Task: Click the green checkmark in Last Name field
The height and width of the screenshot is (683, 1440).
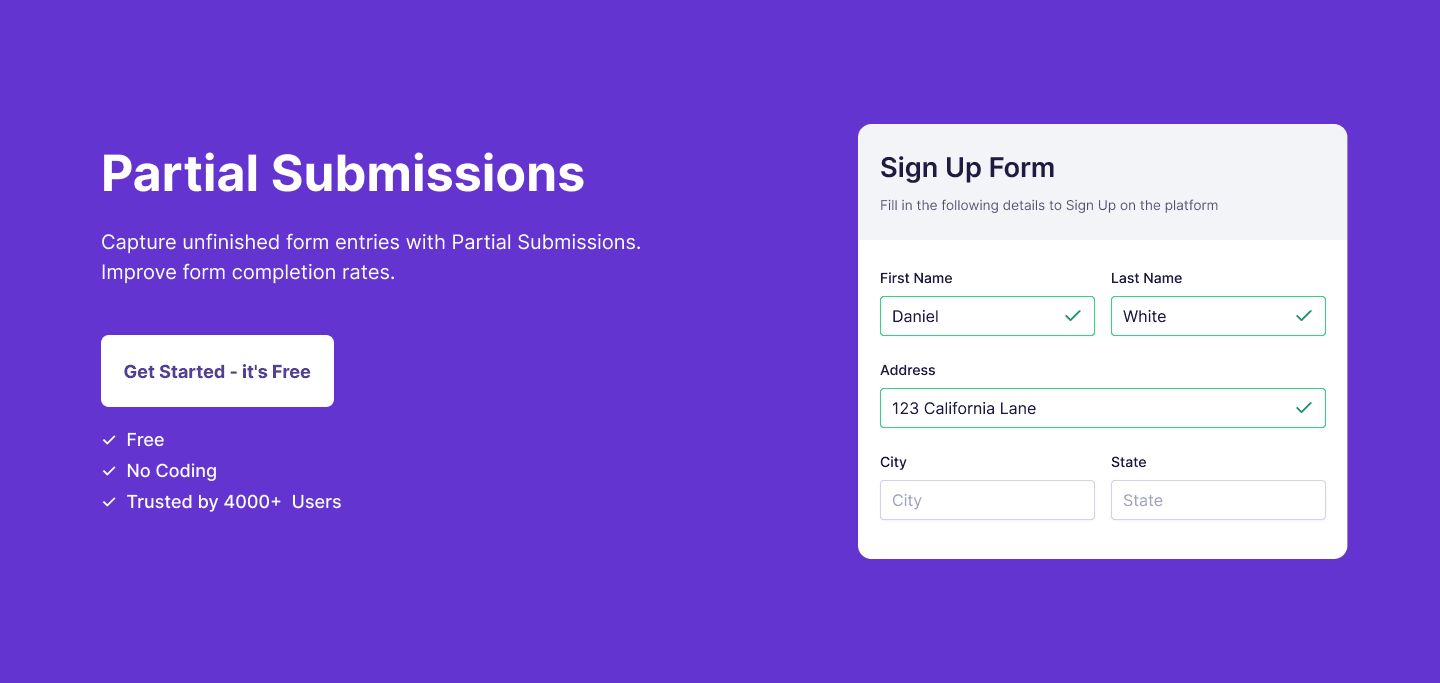Action: click(1303, 315)
